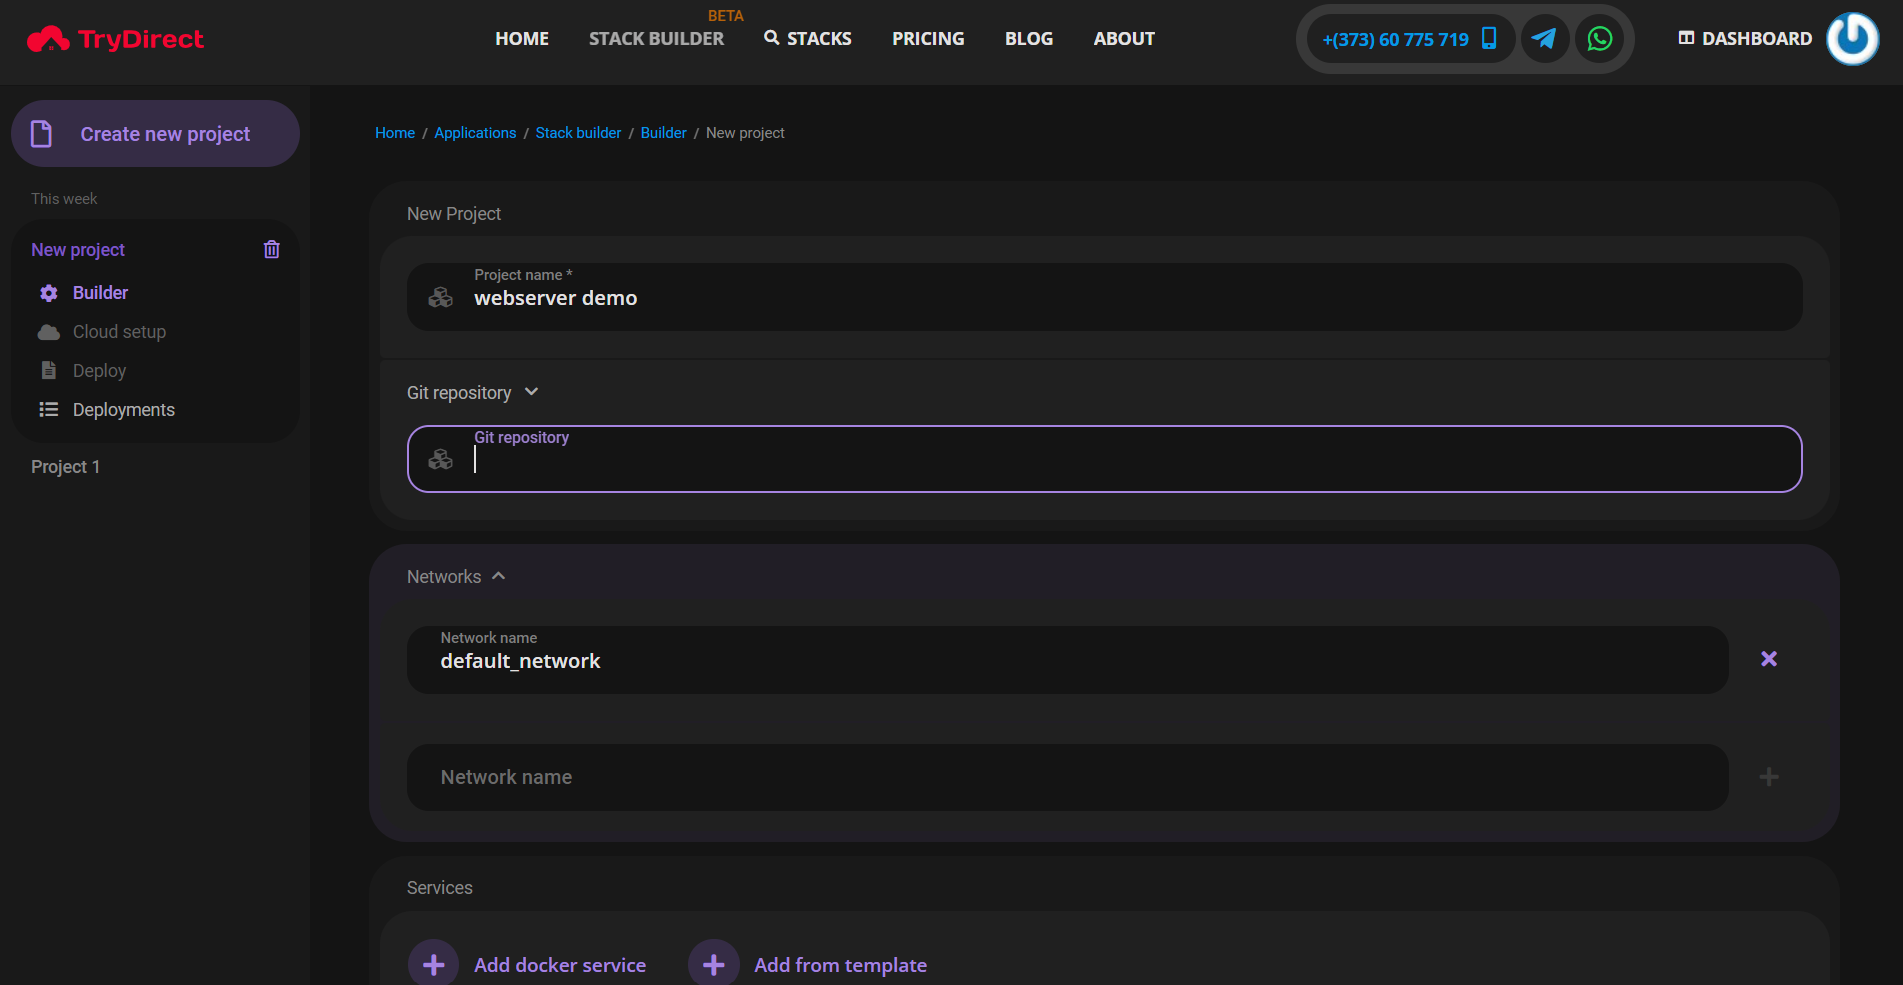Screen dimensions: 1903x985
Task: Click the plus icon to add network
Action: tap(1768, 777)
